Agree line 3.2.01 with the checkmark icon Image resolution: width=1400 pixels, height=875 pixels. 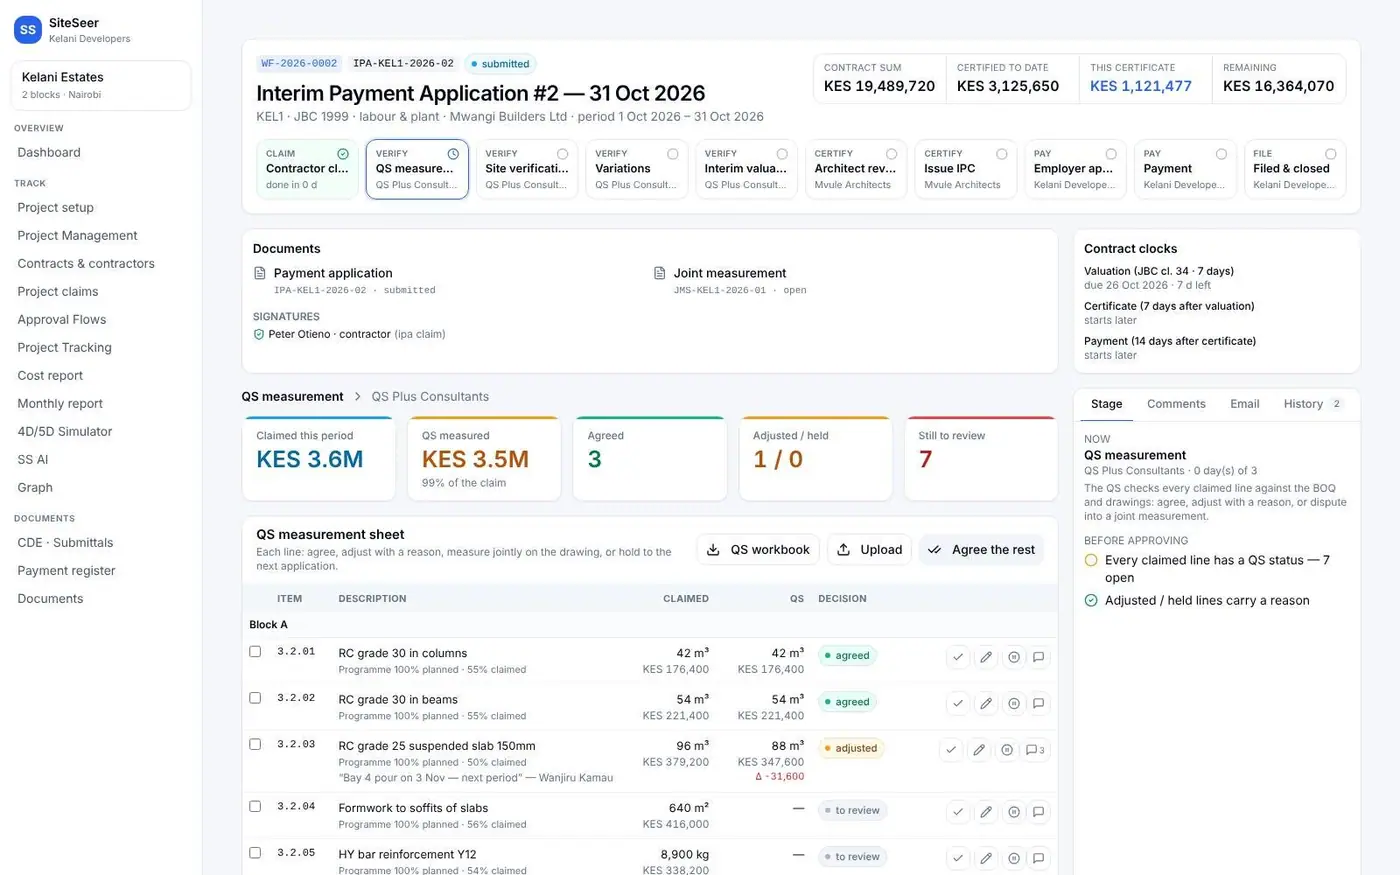pos(958,657)
